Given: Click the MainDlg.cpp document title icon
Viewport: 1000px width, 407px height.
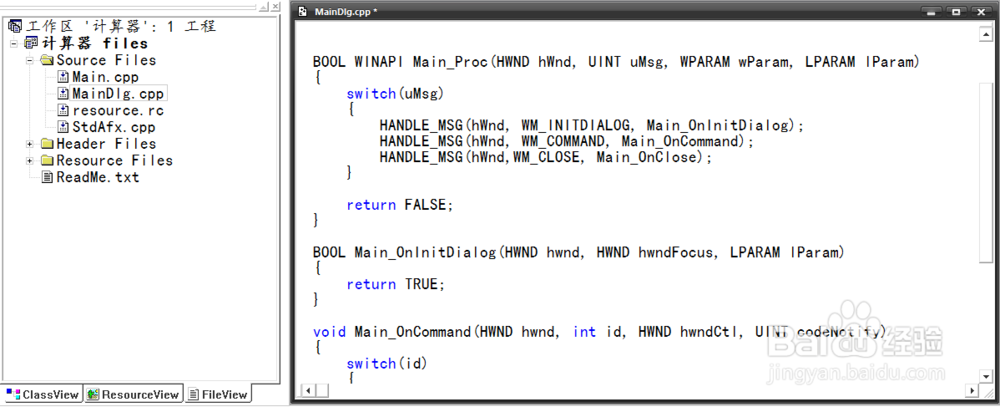Looking at the screenshot, I should point(304,11).
